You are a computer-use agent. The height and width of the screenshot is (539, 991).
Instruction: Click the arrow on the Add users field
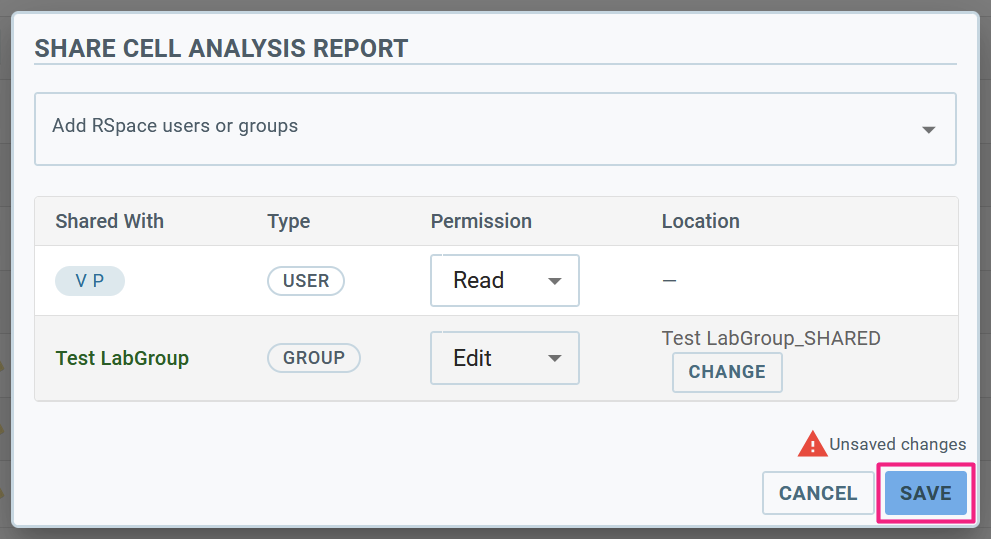pos(928,130)
